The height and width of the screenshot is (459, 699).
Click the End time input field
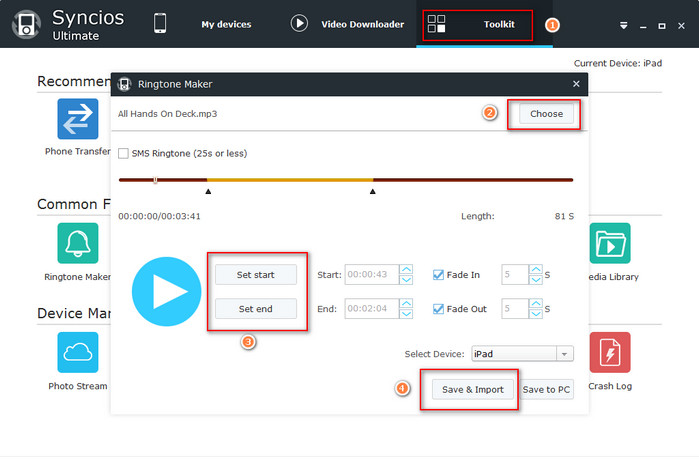(x=371, y=309)
